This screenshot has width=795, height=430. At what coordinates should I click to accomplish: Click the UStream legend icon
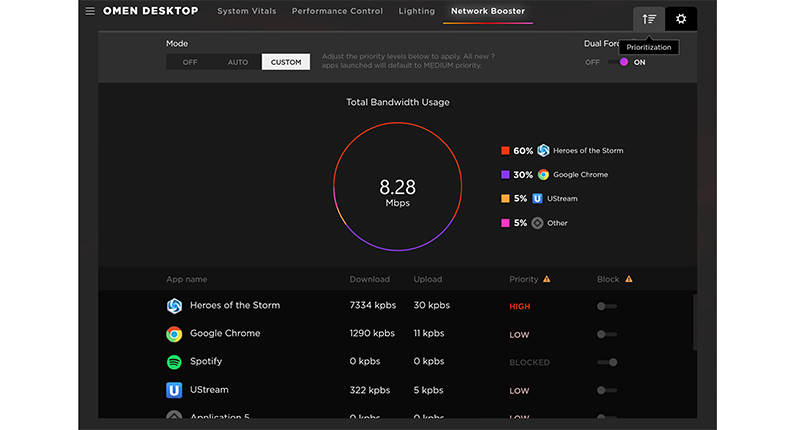pyautogui.click(x=537, y=199)
